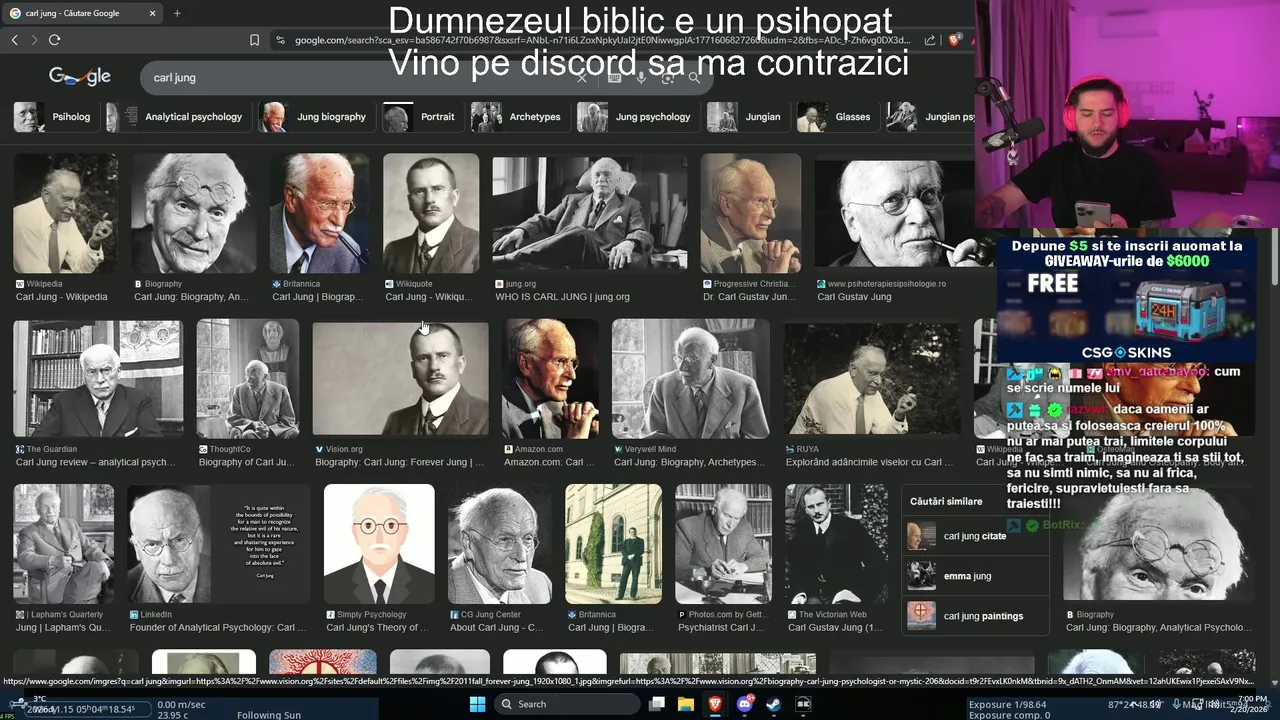Open The Guardian library image result
Image resolution: width=1280 pixels, height=720 pixels.
(98, 378)
